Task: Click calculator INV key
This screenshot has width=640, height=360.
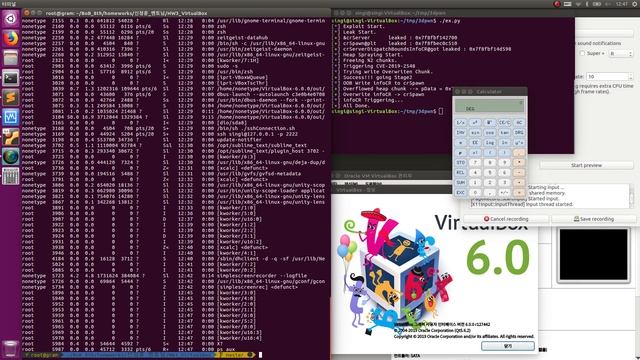Action: tap(460, 133)
